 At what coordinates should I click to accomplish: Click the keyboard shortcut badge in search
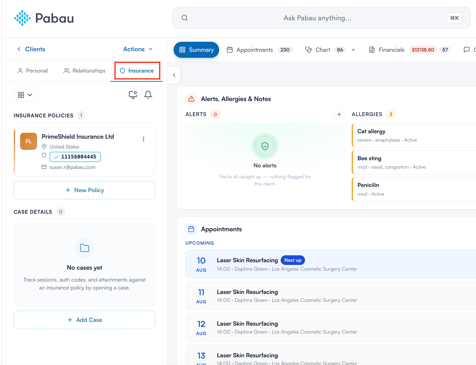click(454, 18)
